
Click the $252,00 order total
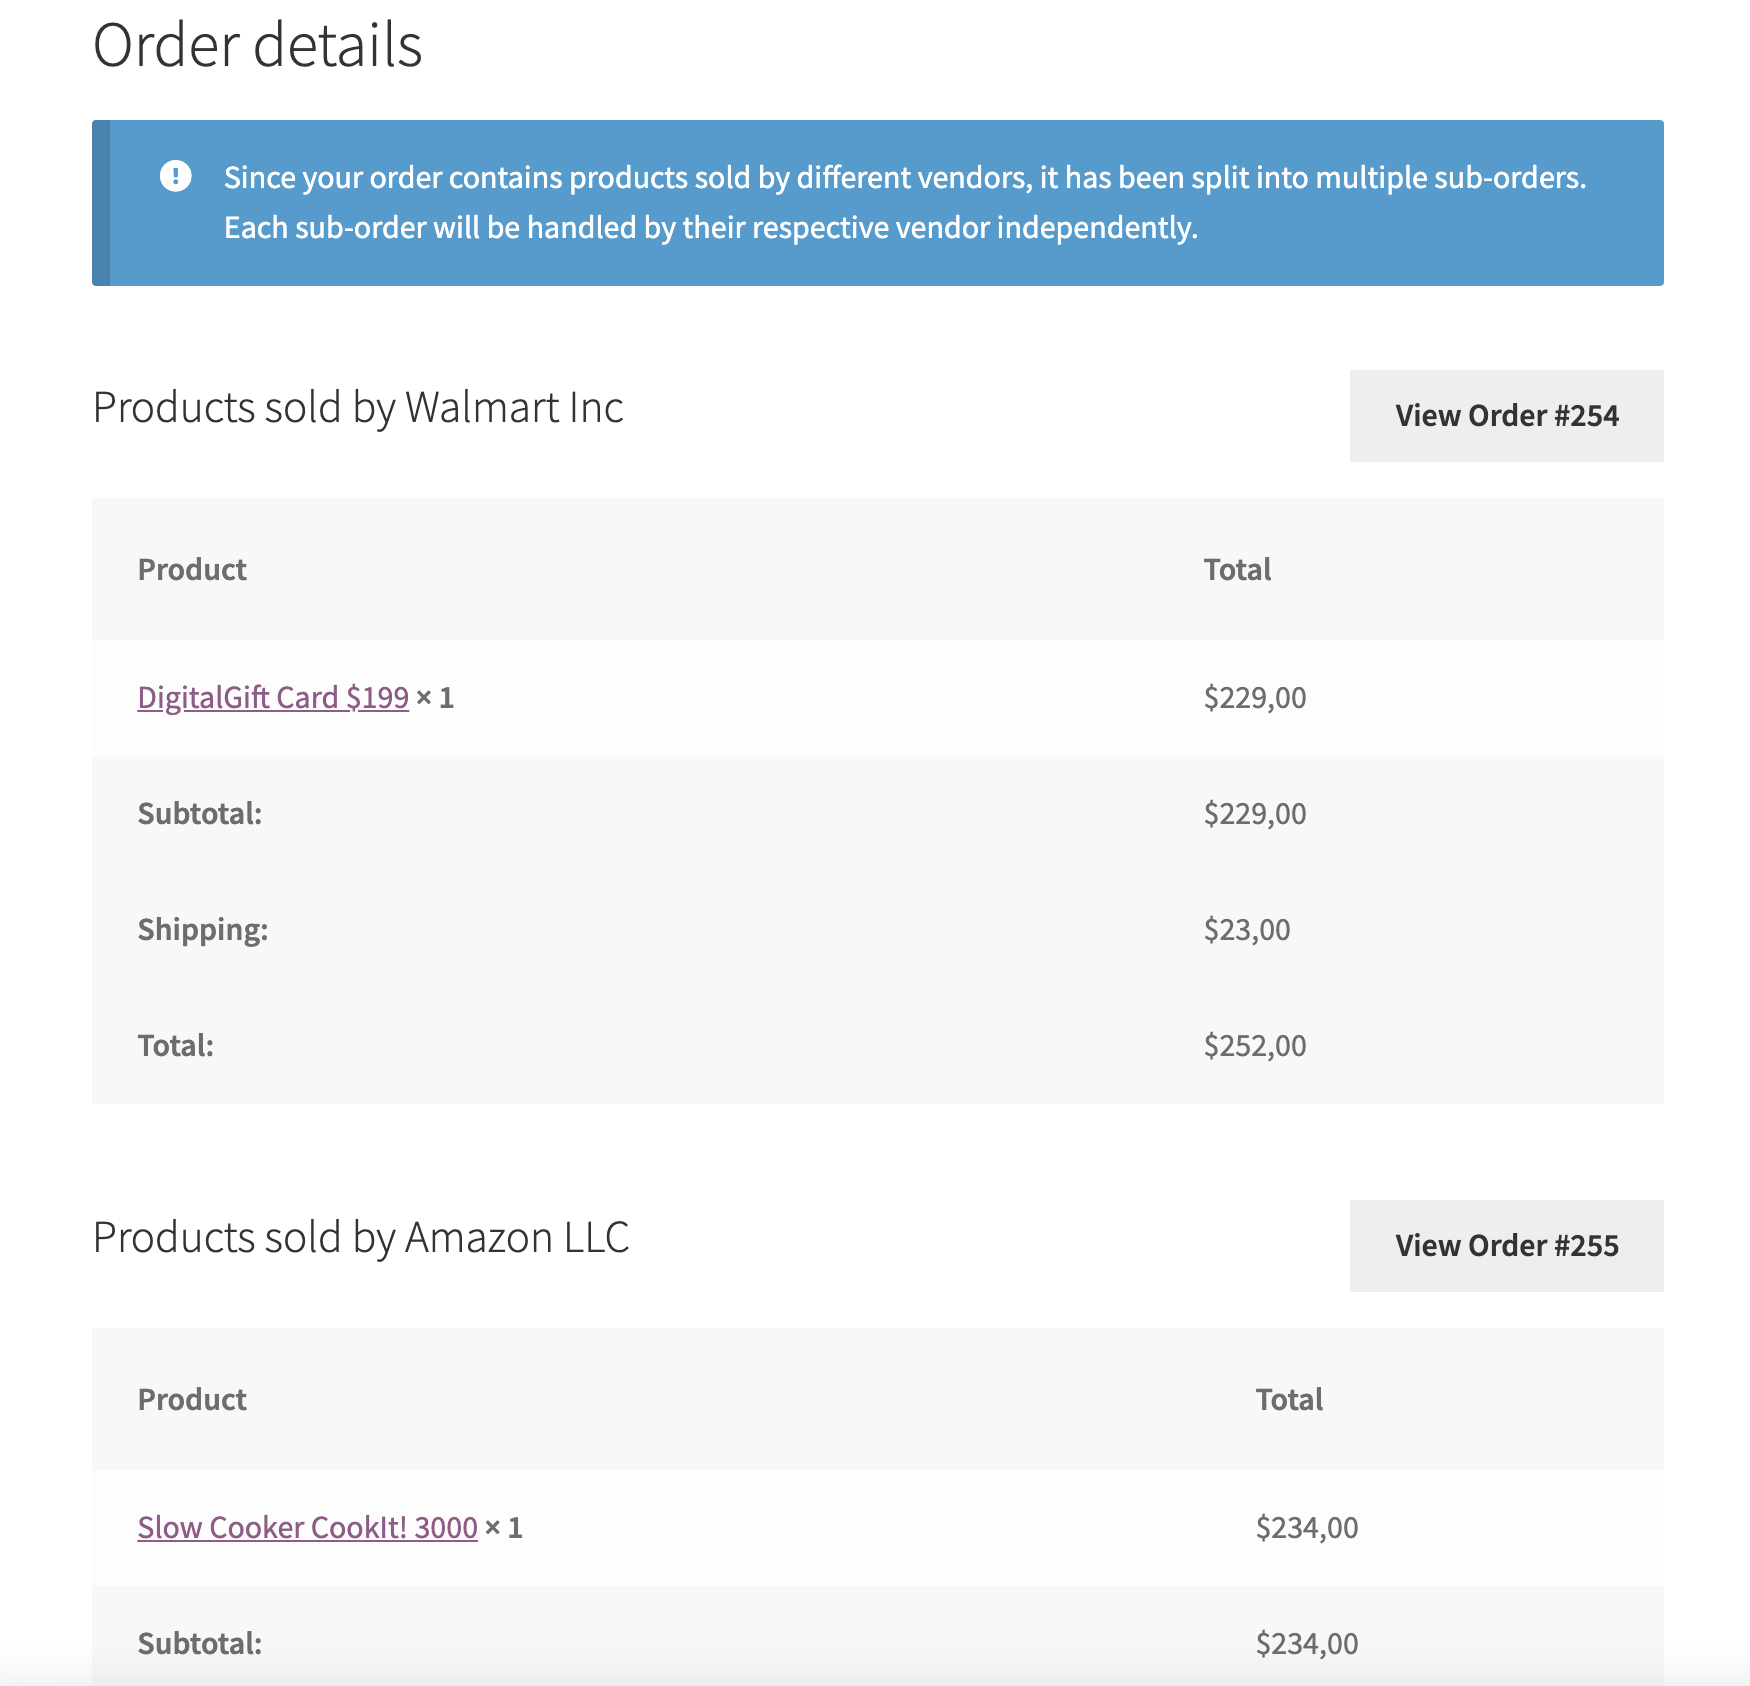tap(1254, 1046)
